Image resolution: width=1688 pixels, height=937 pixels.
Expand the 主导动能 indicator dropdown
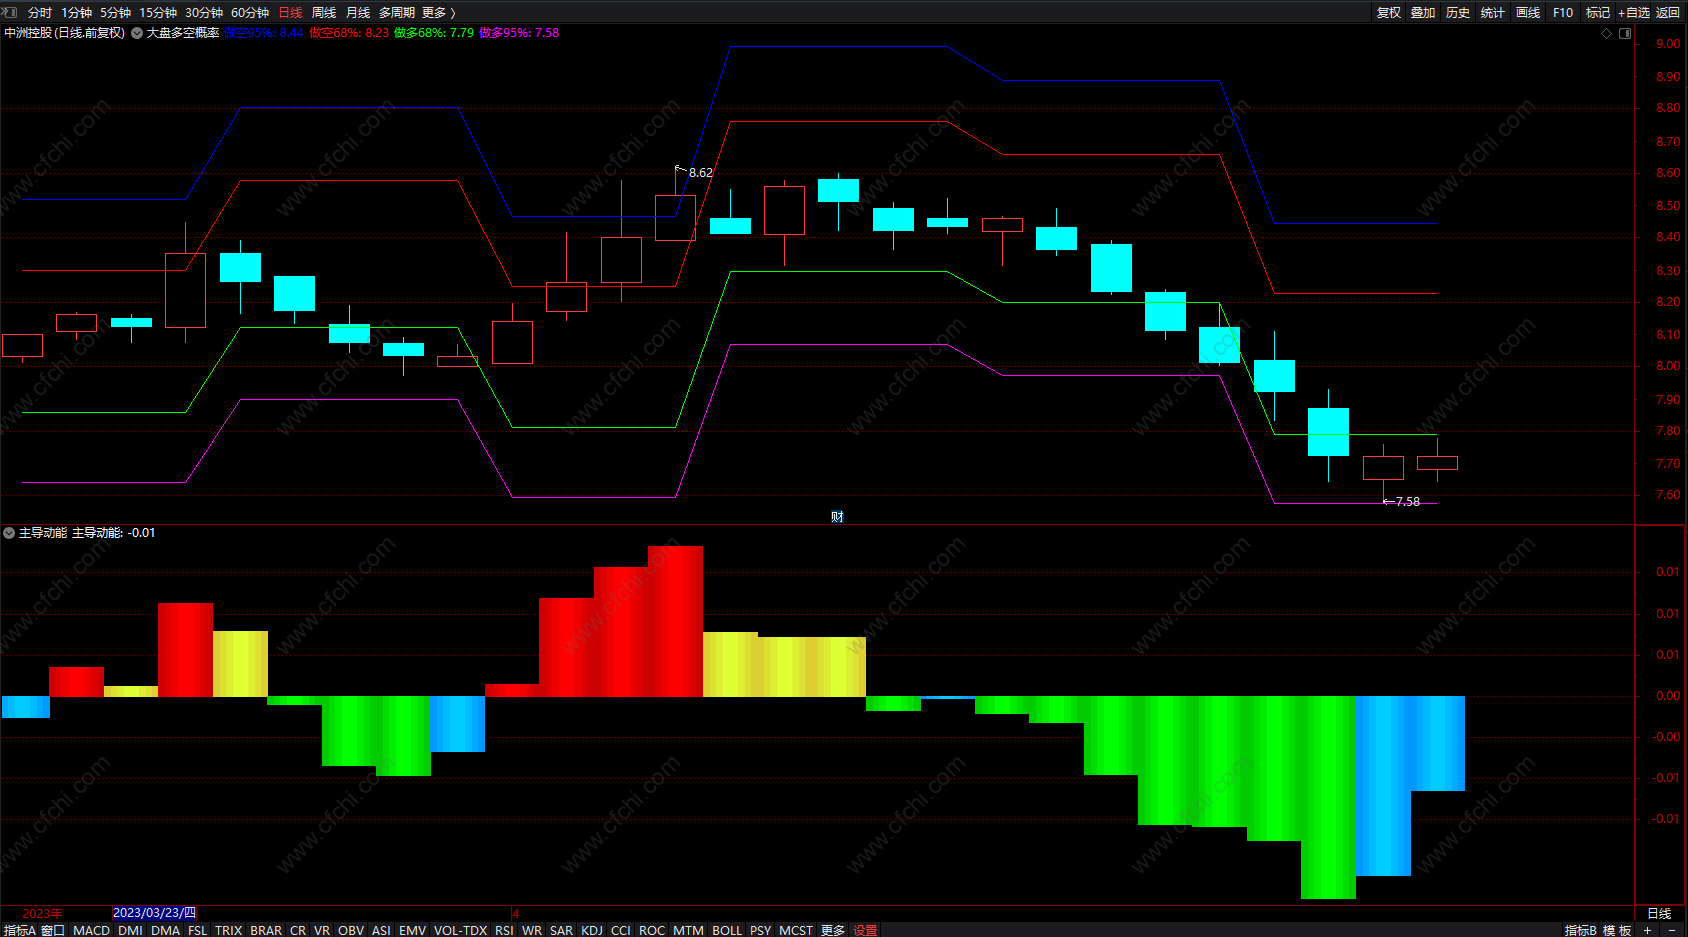pos(9,533)
